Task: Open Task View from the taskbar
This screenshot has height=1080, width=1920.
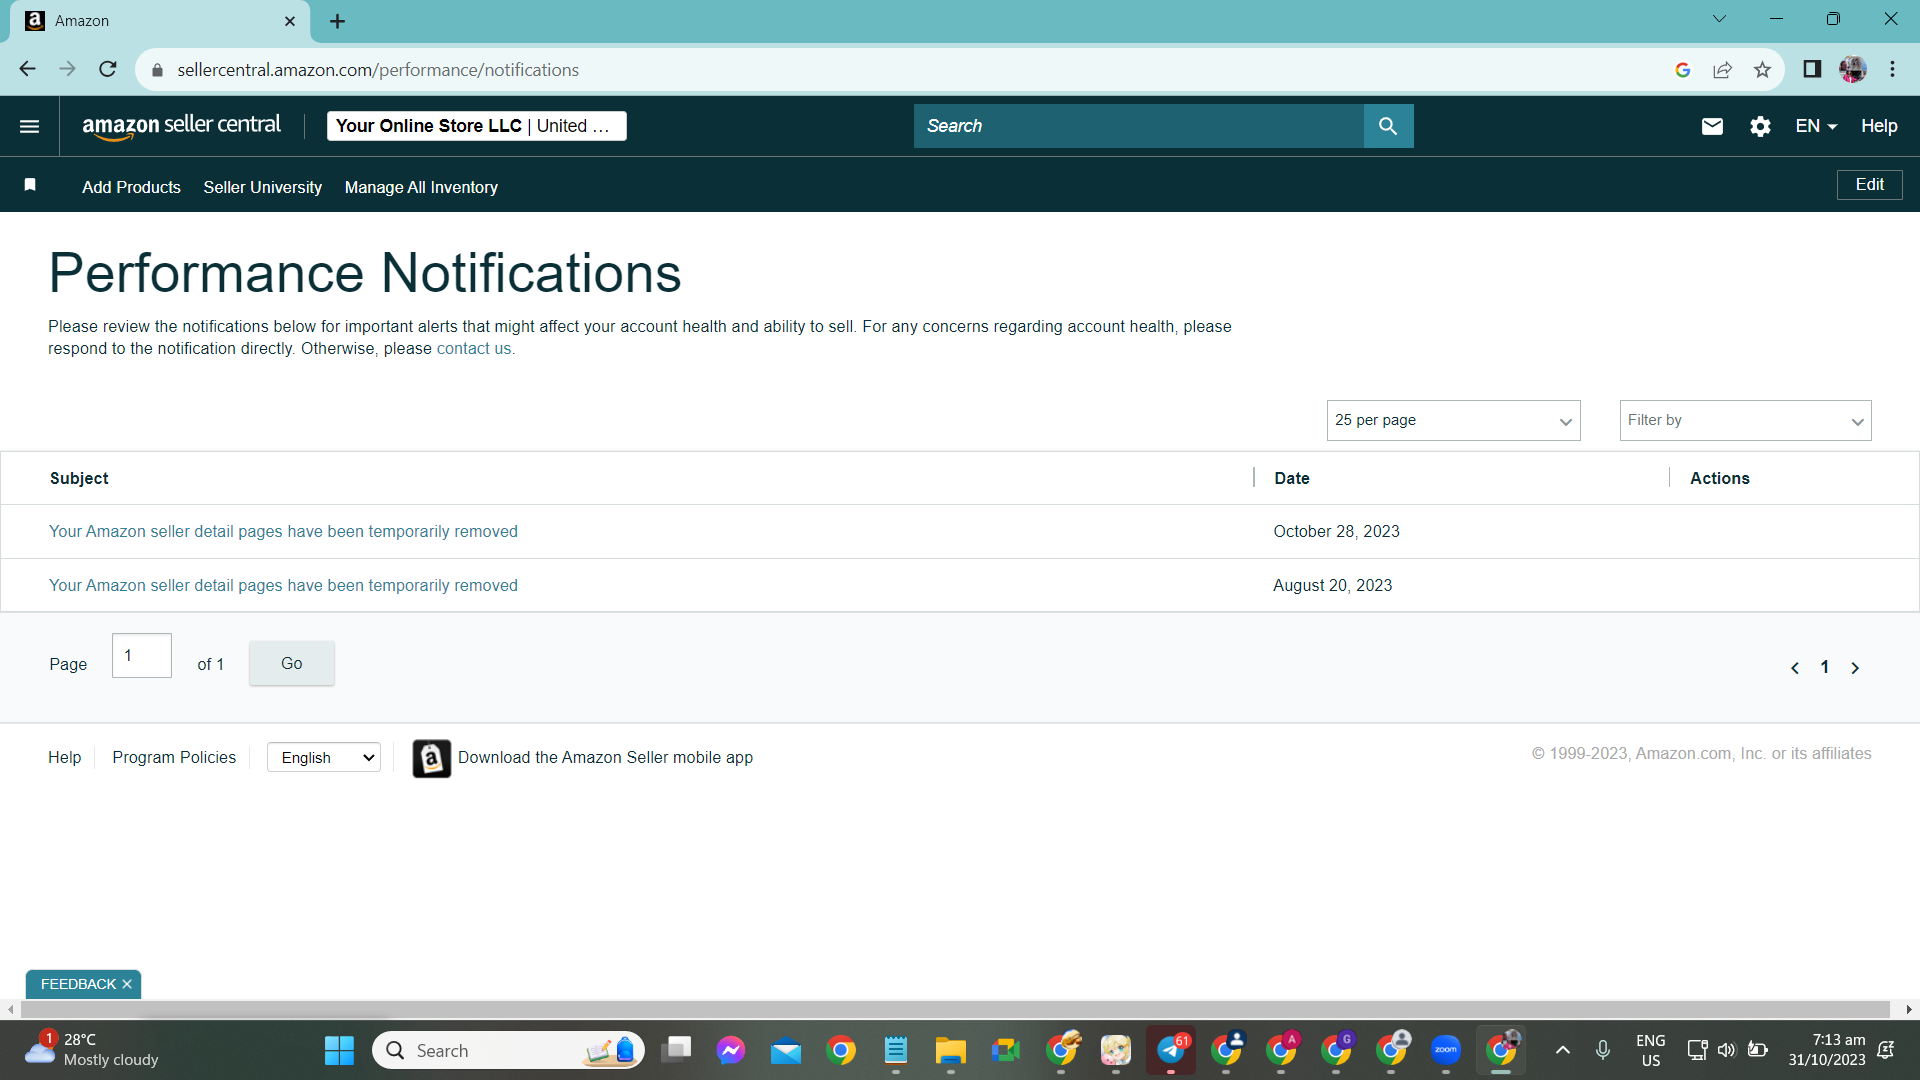Action: [x=676, y=1050]
